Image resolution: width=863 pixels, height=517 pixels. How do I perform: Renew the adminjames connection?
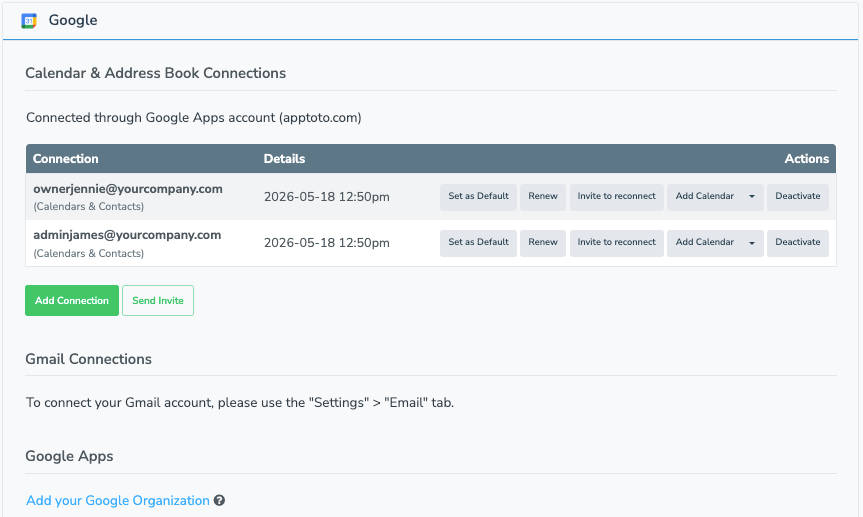click(543, 243)
